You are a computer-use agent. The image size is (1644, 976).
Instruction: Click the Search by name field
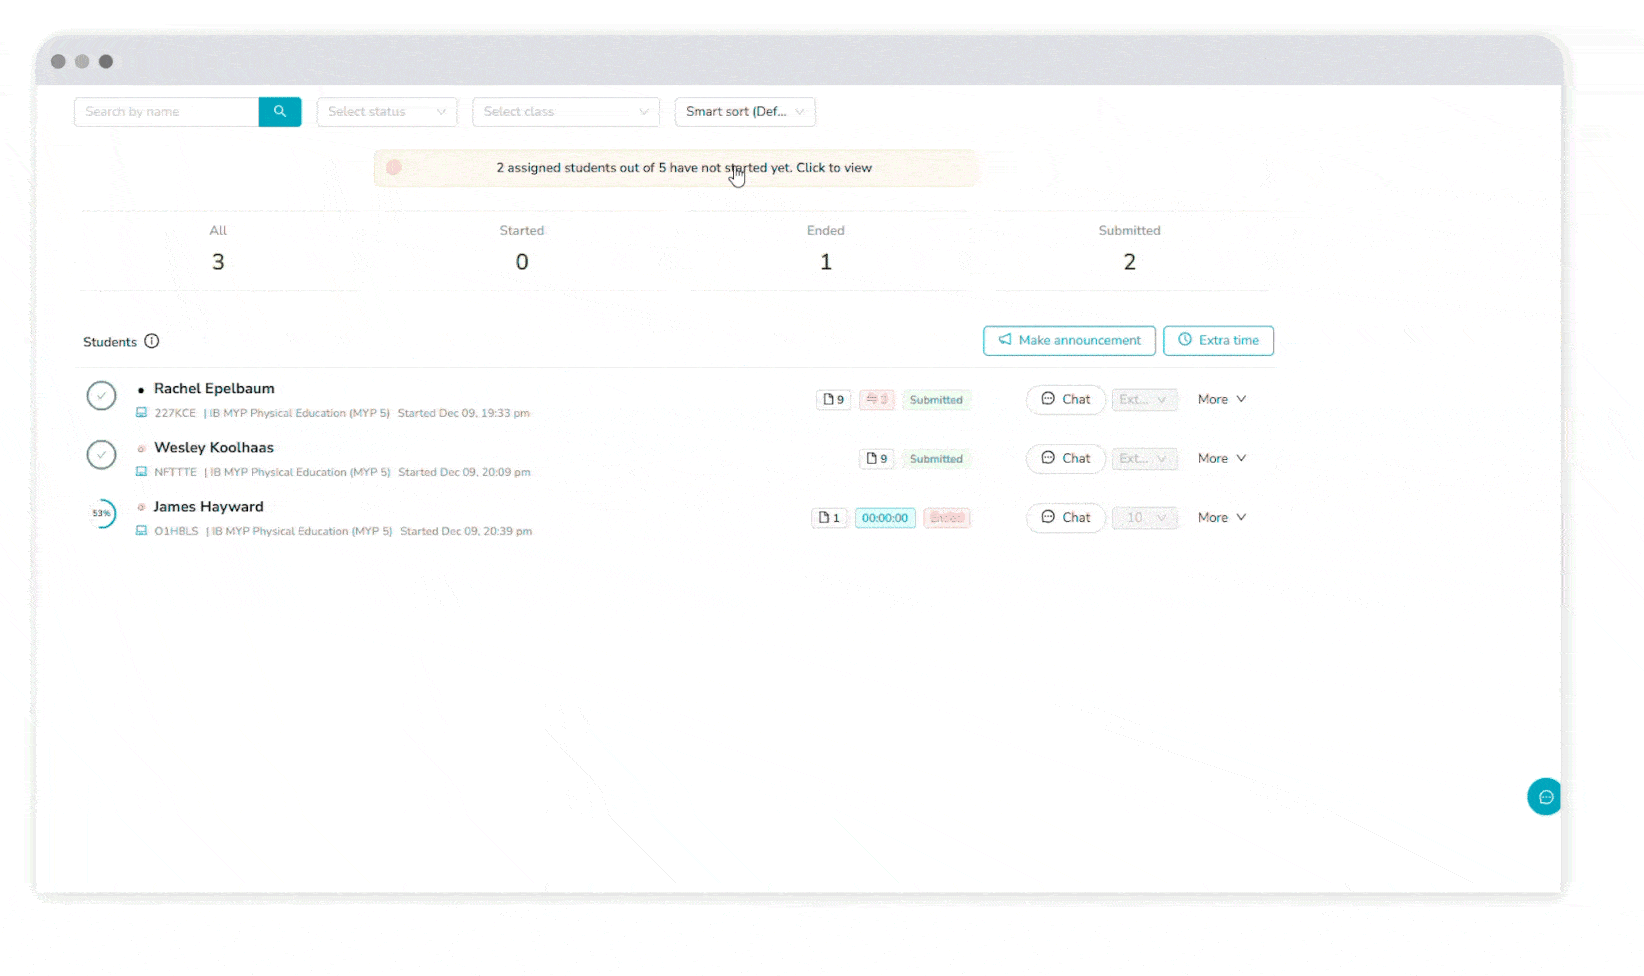(166, 112)
